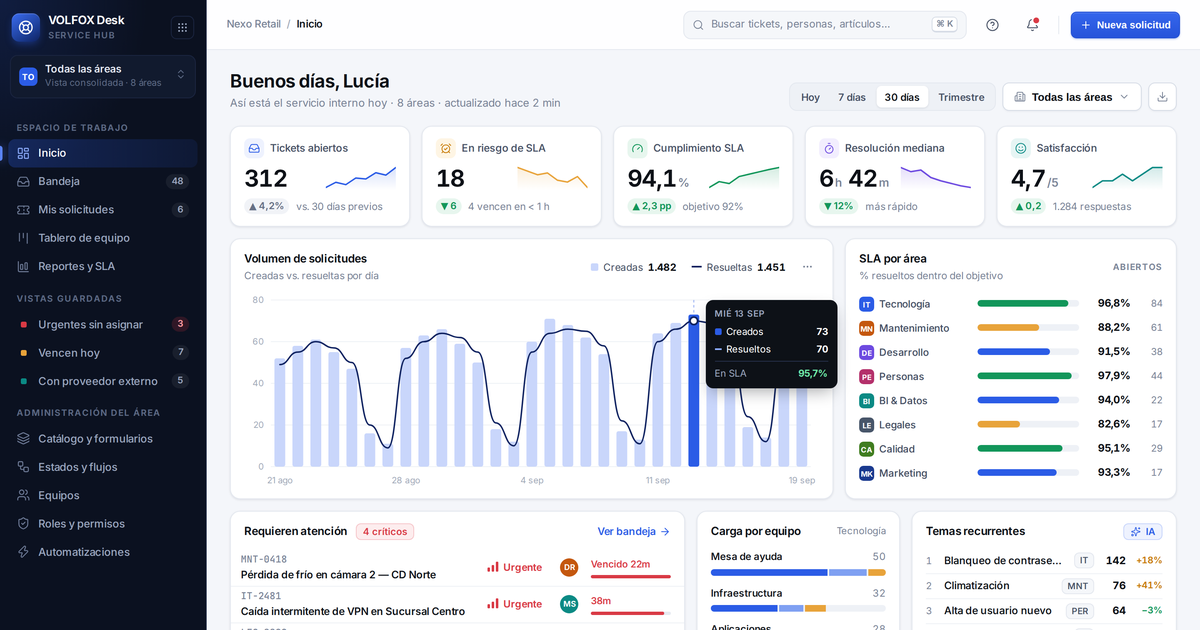The height and width of the screenshot is (630, 1200).
Task: Click the VOLFOX Desk logo icon
Action: pyautogui.click(x=26, y=27)
